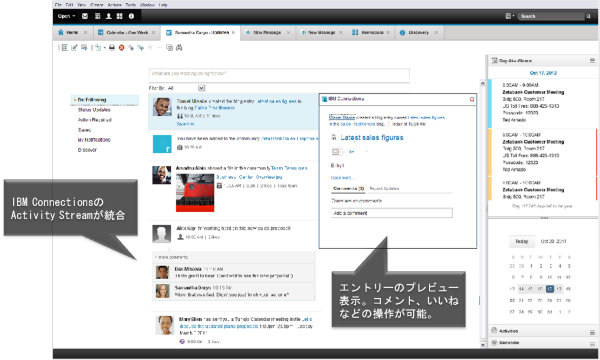Switch to Comments tab in preview popup
Image resolution: width=600 pixels, height=360 pixels.
[348, 189]
